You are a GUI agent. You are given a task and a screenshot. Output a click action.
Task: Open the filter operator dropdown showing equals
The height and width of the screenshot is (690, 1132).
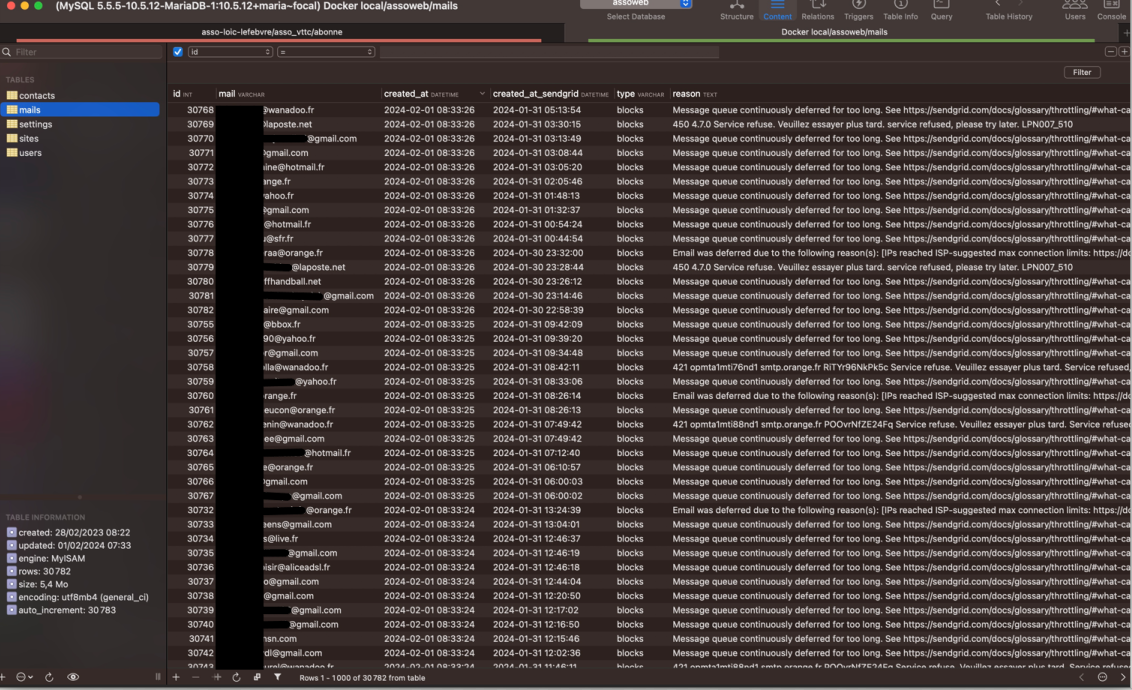tap(326, 52)
